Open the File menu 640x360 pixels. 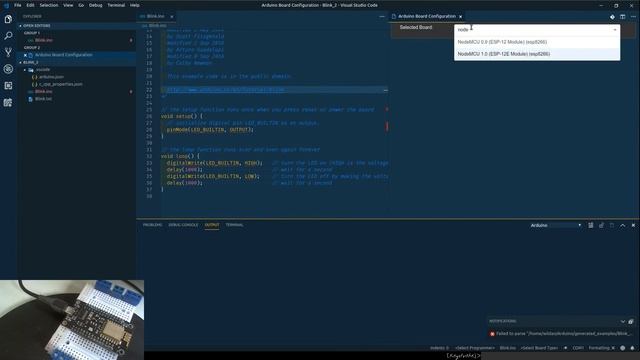(x=18, y=5)
